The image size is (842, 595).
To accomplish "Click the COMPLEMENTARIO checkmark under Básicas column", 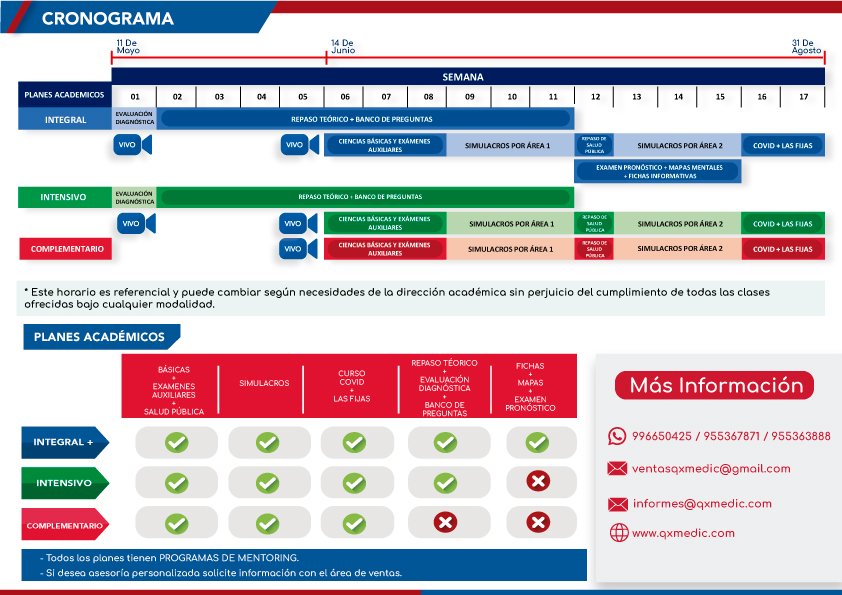I will [x=177, y=524].
